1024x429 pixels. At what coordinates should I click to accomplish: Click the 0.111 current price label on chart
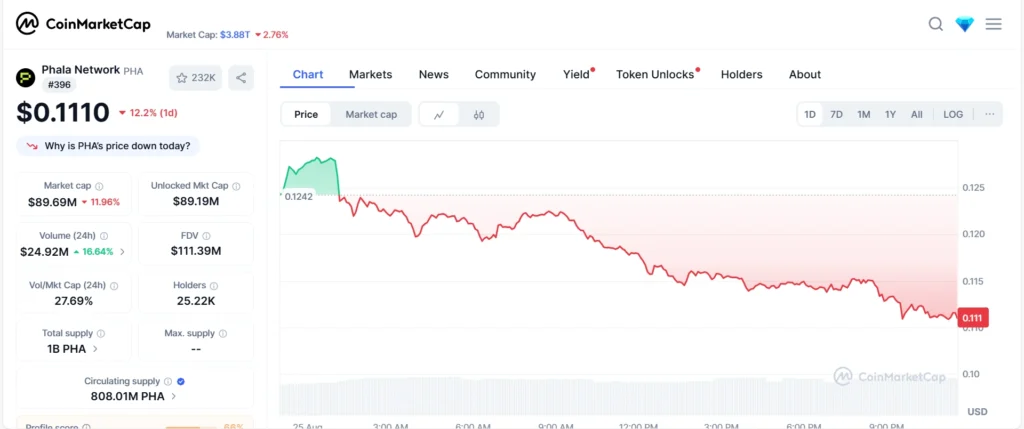[x=972, y=317]
